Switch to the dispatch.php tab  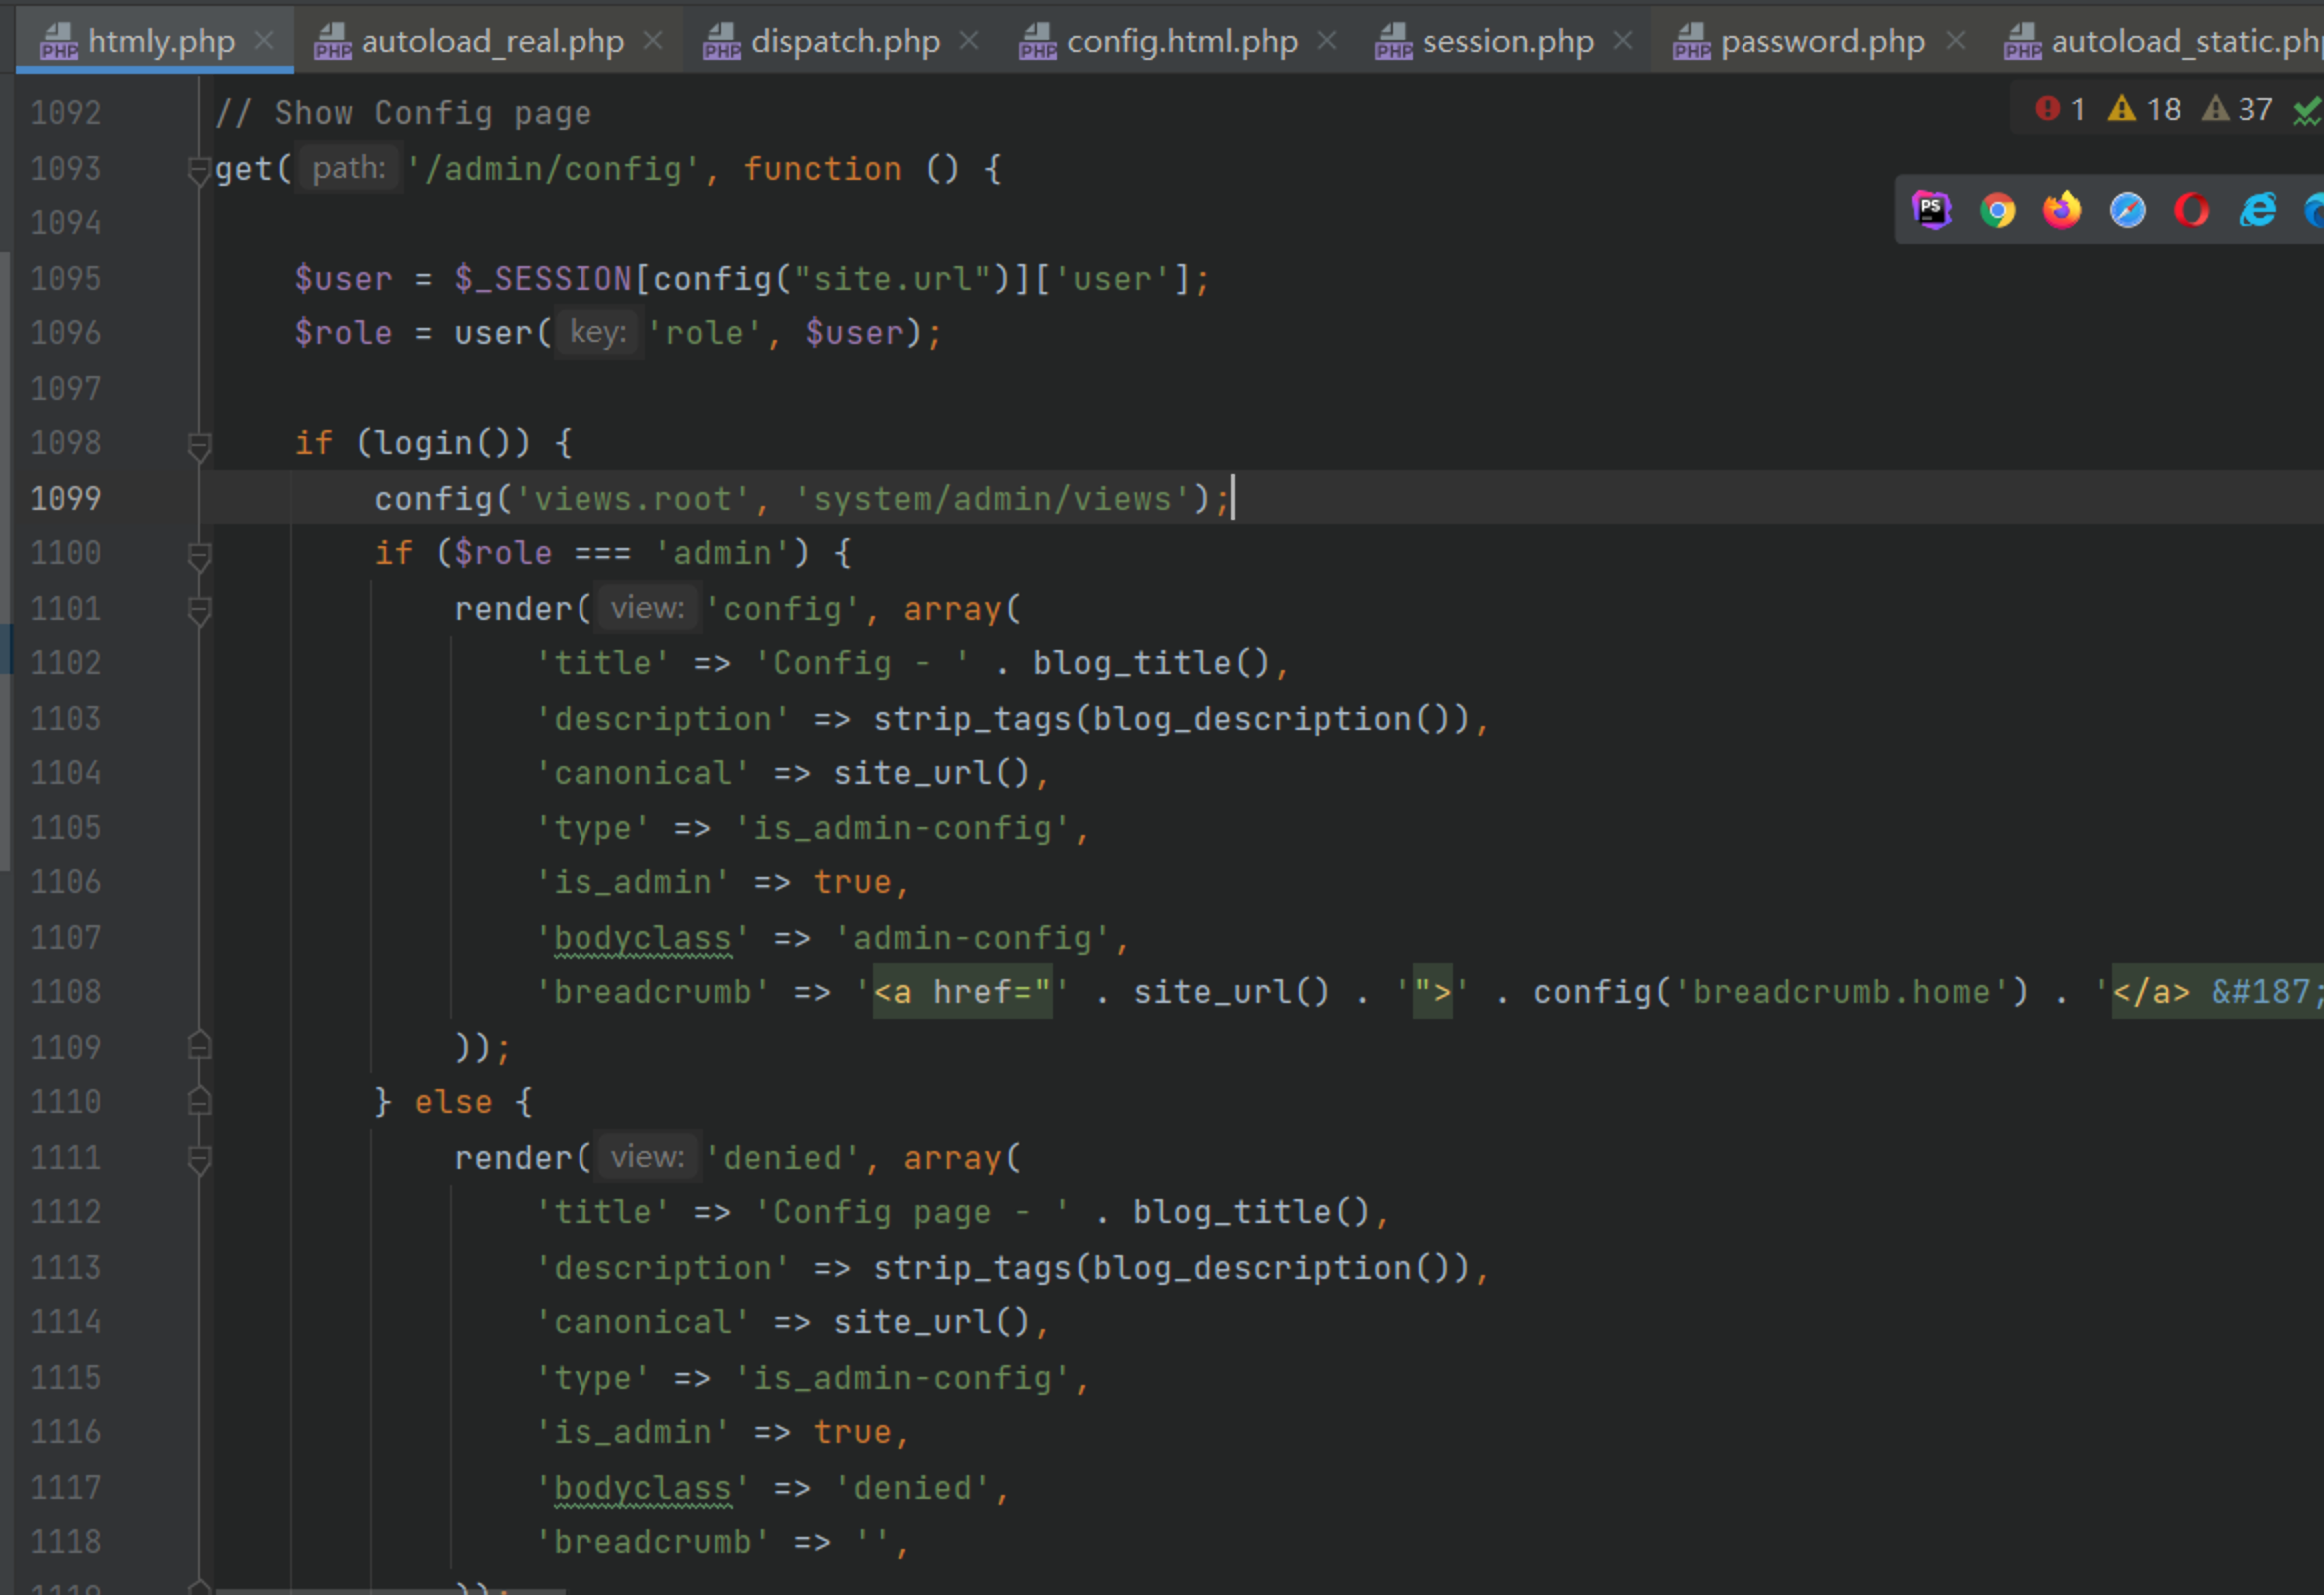point(844,41)
